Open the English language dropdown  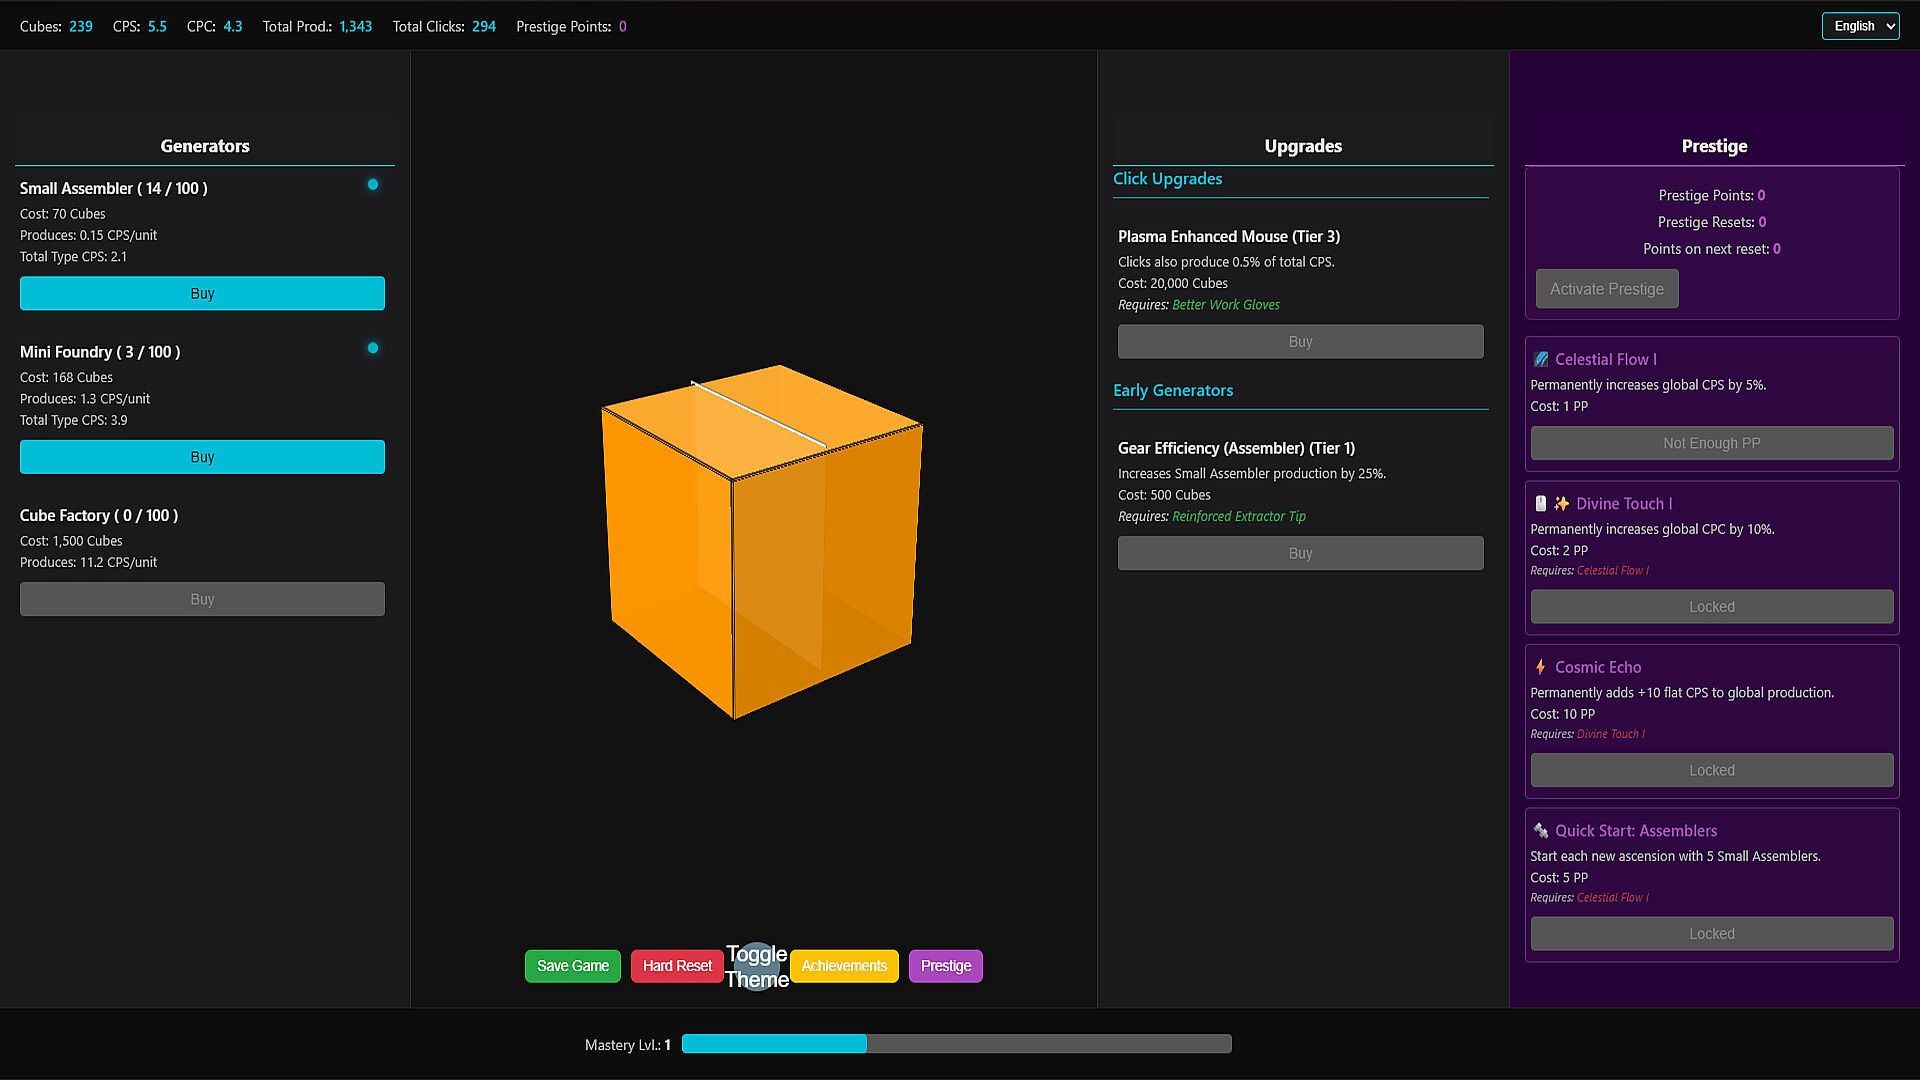[x=1860, y=26]
